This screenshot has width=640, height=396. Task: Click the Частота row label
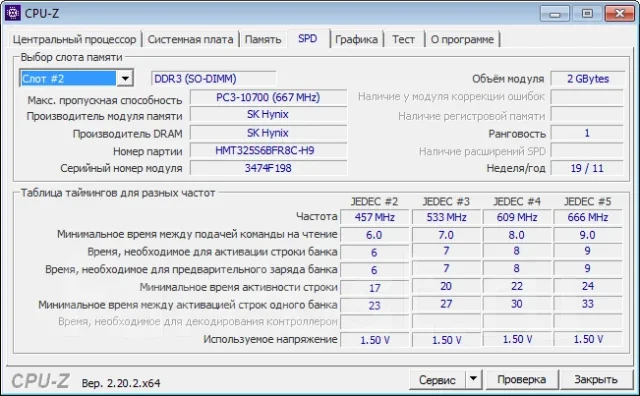pos(317,216)
